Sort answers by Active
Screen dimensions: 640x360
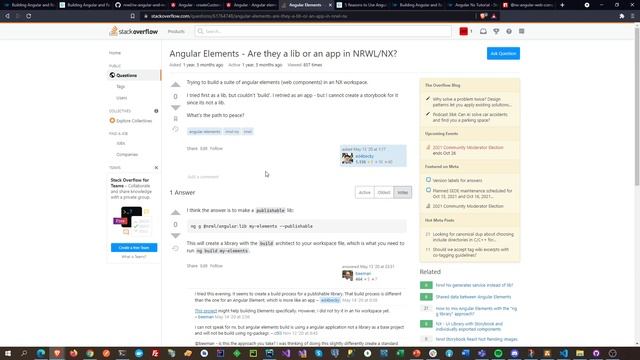[x=364, y=193]
